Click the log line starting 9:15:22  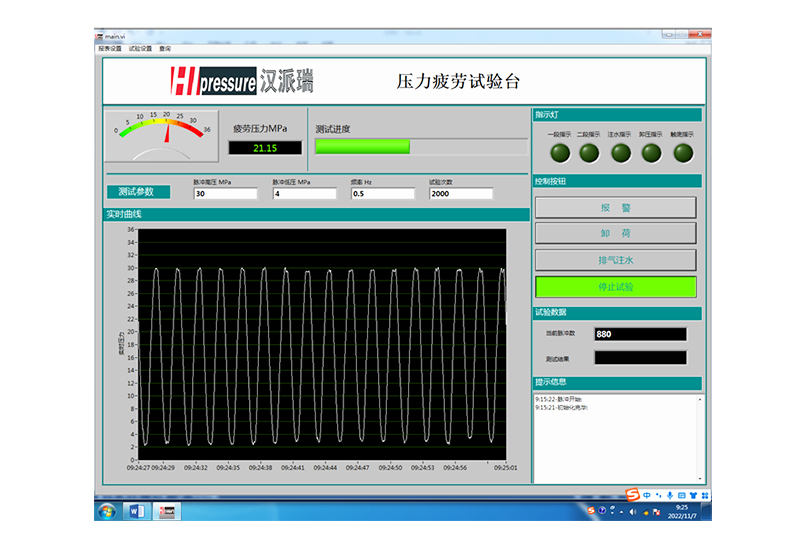coord(558,399)
